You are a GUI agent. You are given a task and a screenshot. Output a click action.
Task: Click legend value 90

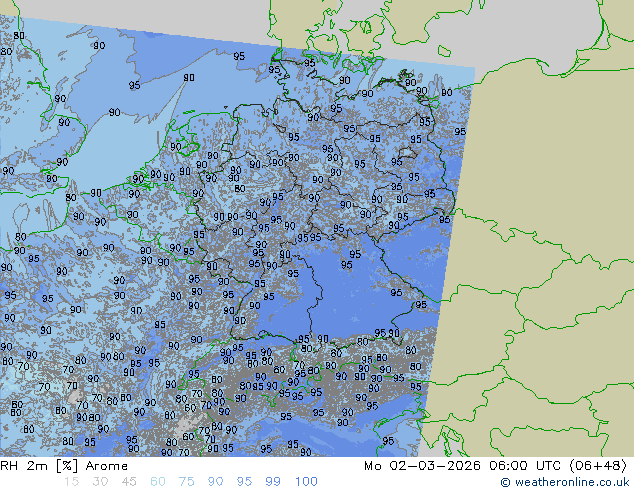[215, 482]
